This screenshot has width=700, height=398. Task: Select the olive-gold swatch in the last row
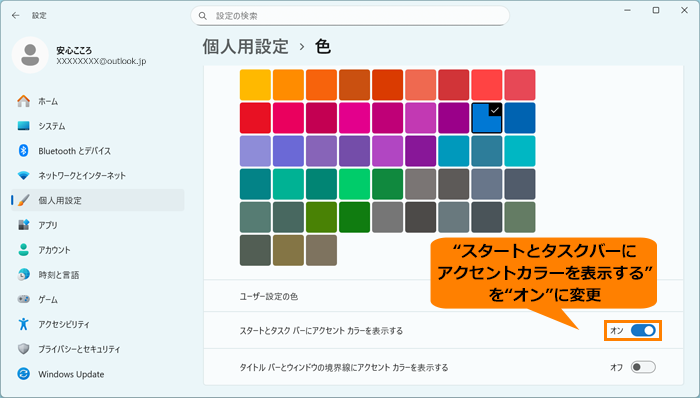tap(288, 250)
